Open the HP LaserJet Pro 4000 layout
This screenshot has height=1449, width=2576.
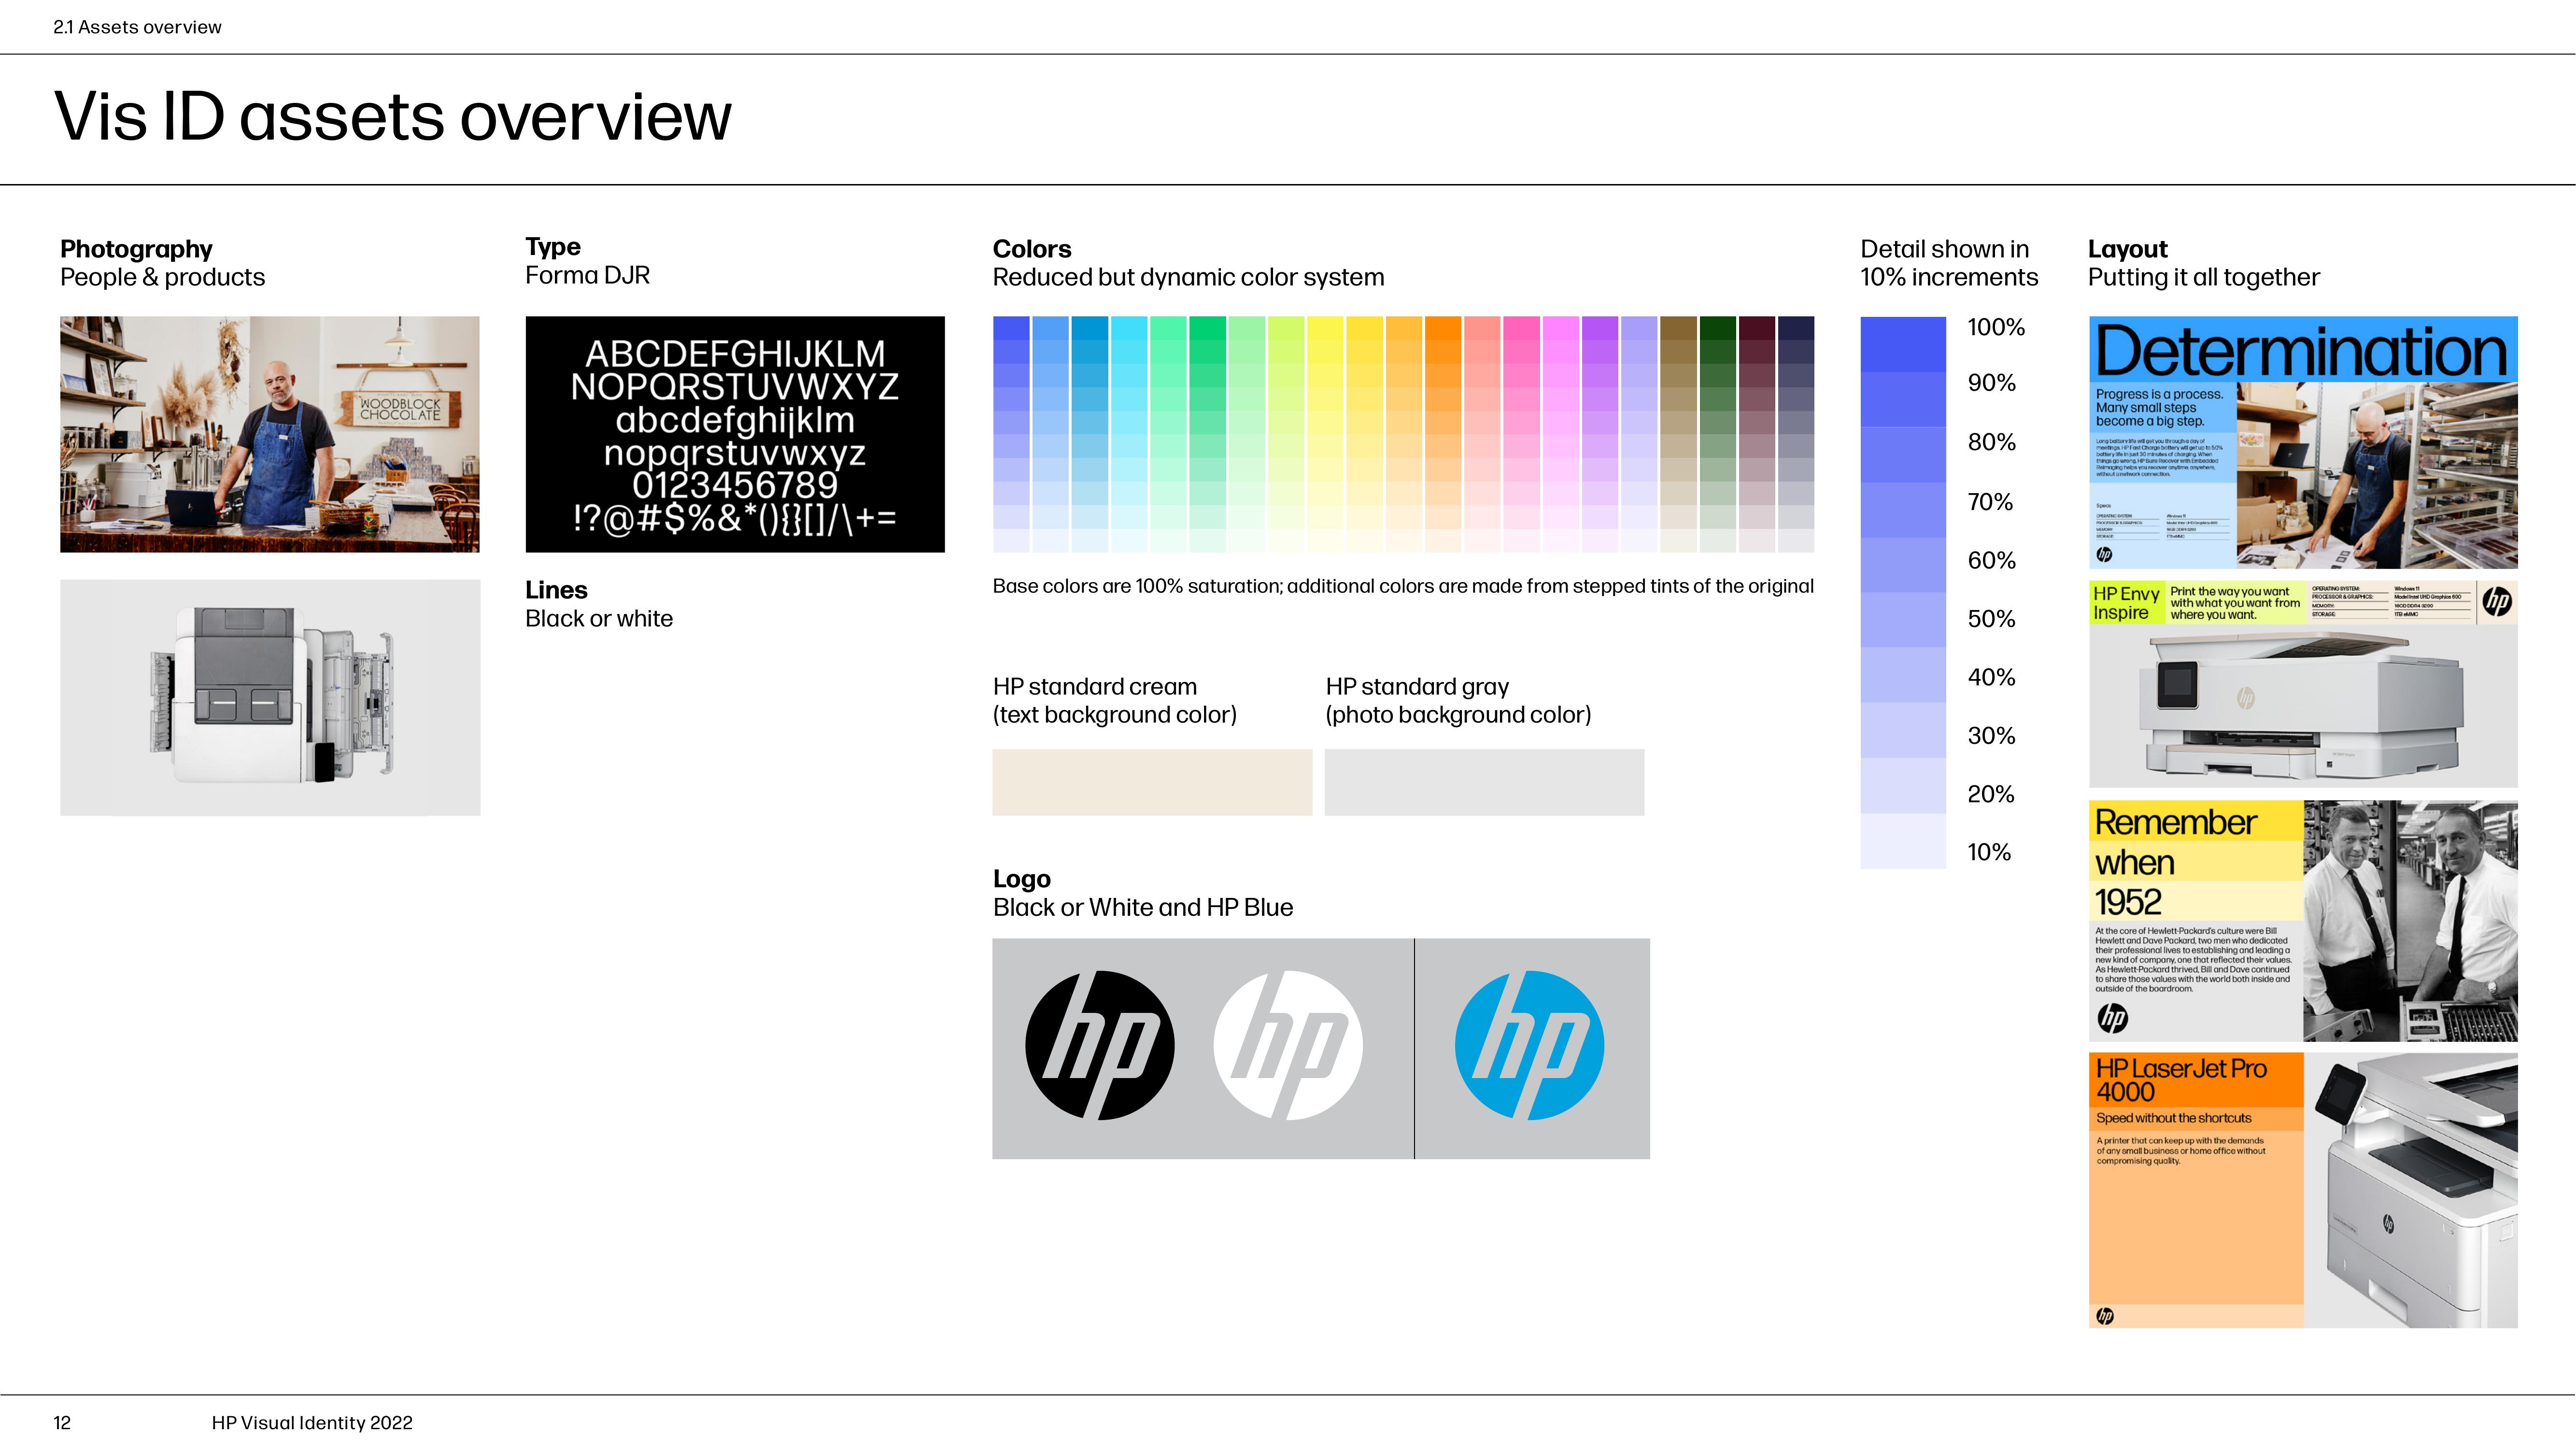(2303, 1190)
